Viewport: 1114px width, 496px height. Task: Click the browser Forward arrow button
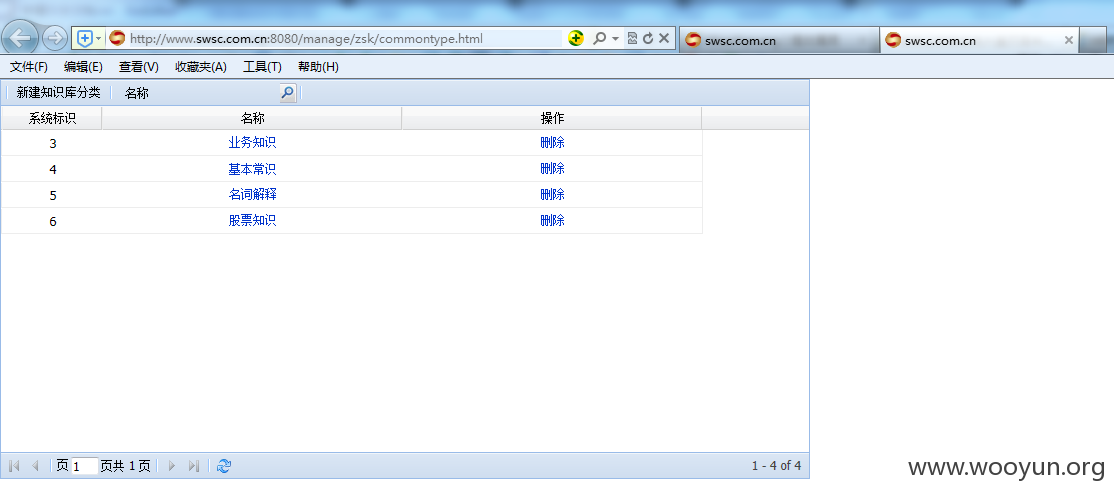coord(55,38)
